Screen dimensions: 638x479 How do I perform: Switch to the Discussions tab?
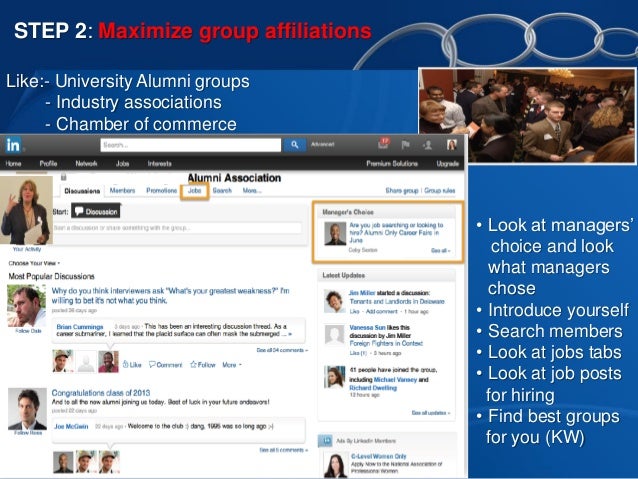(82, 191)
